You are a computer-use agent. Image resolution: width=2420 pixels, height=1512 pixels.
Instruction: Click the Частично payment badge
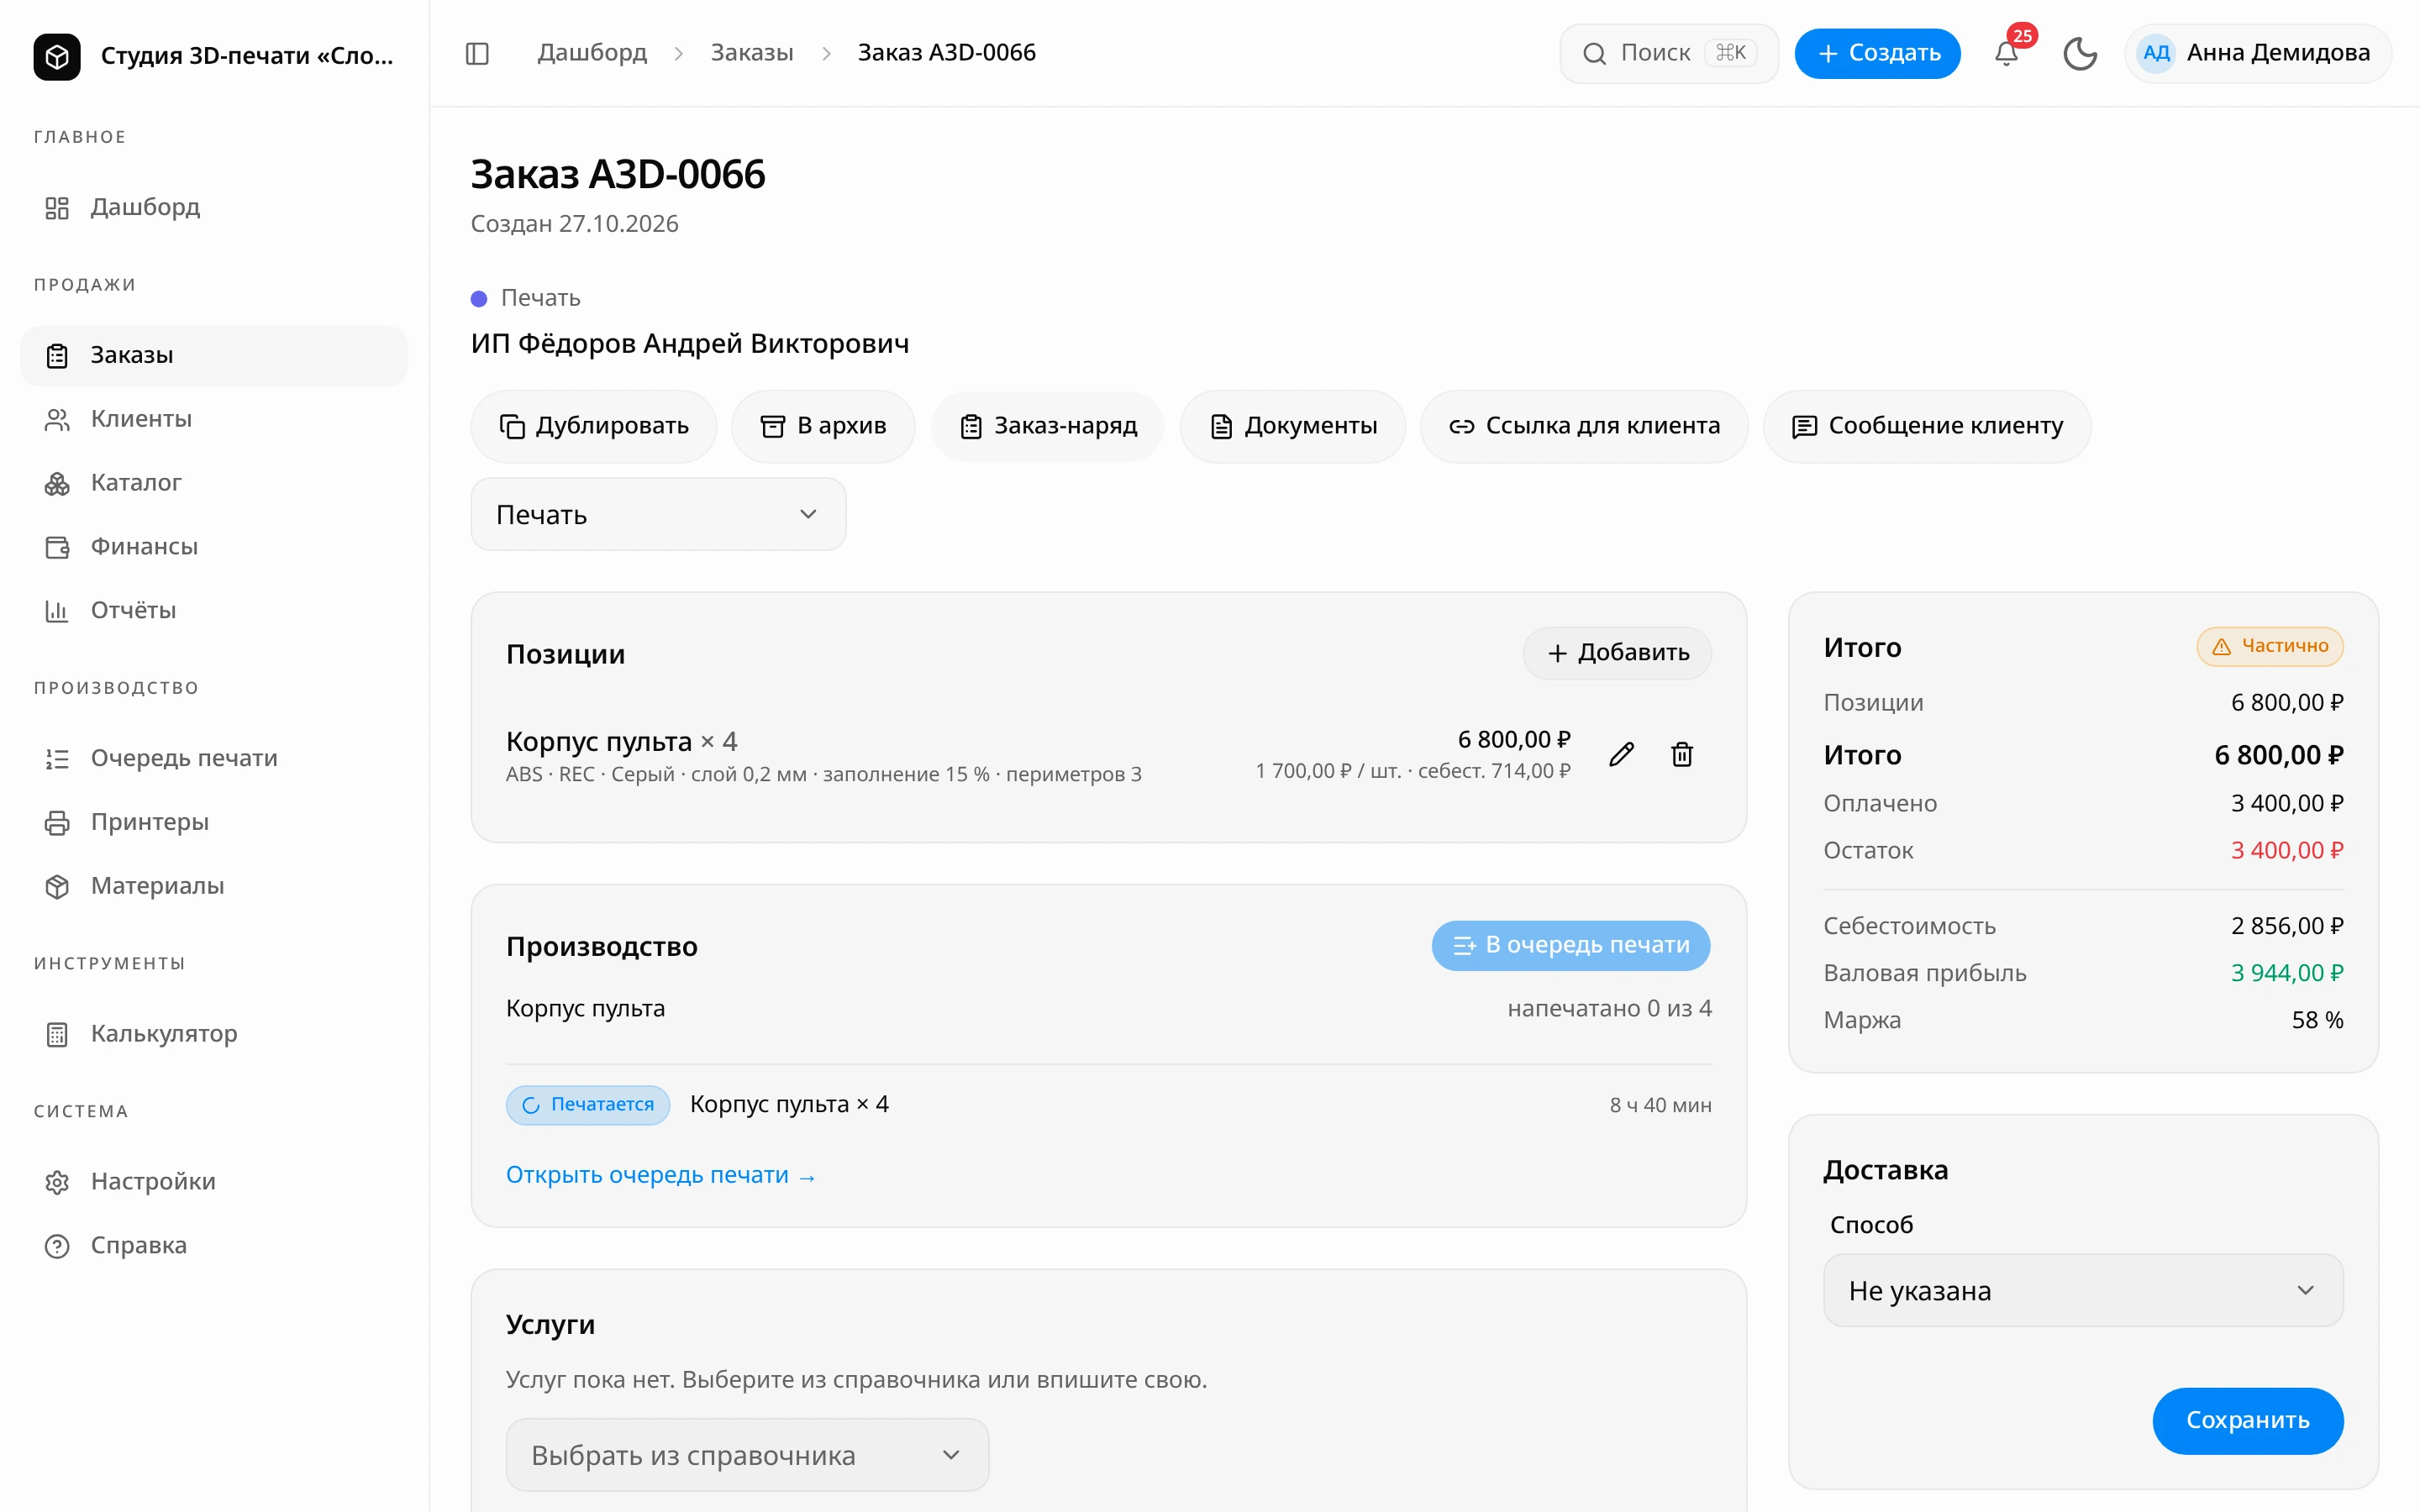click(2269, 646)
